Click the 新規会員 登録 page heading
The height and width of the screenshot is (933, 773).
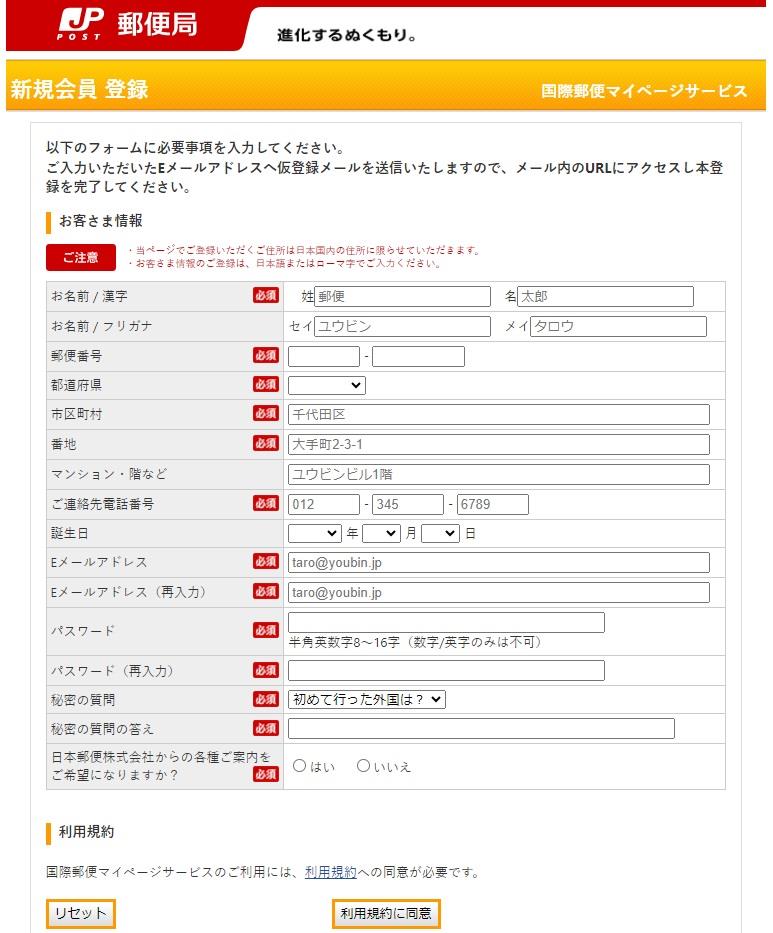(x=79, y=89)
